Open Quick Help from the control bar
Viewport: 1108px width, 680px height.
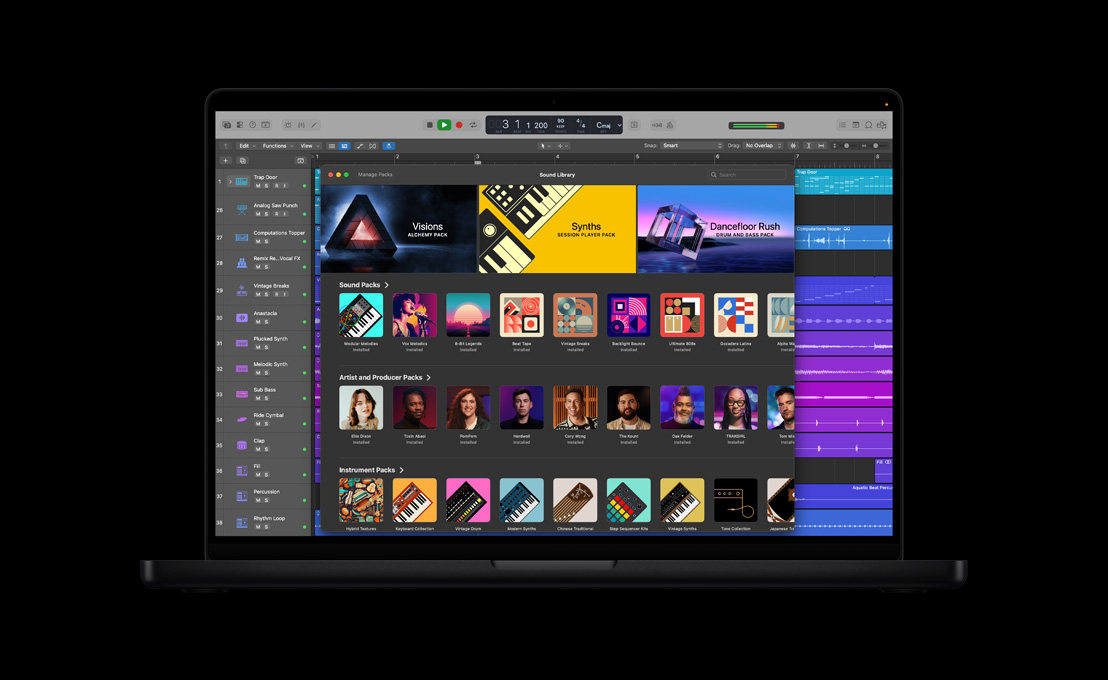(251, 125)
